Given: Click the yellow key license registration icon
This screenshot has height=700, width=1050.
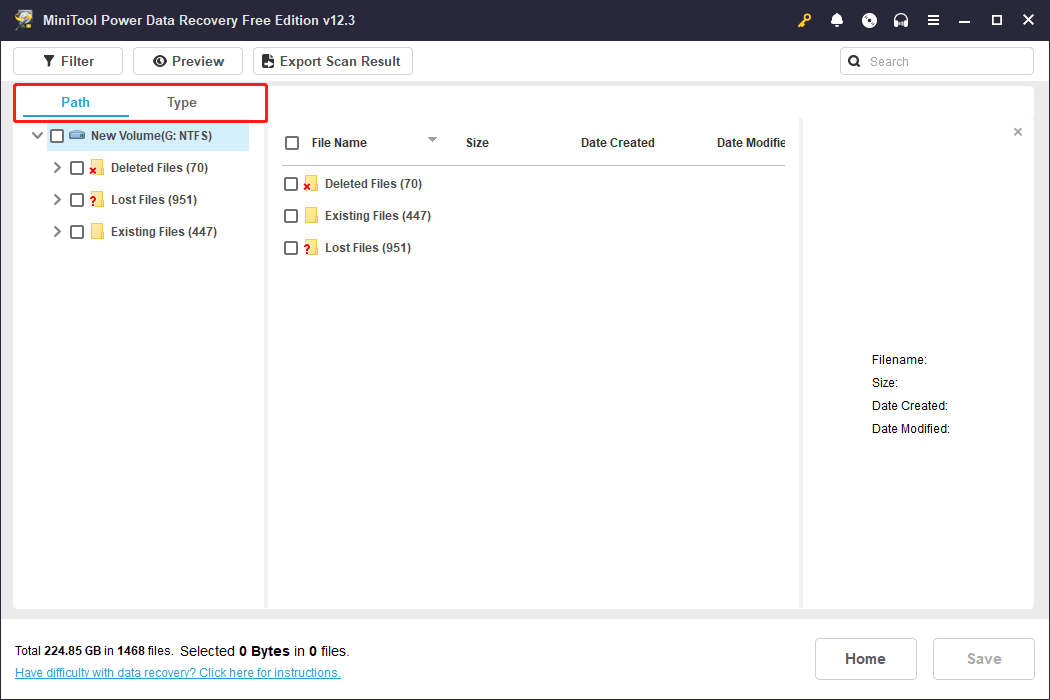Looking at the screenshot, I should click(805, 20).
